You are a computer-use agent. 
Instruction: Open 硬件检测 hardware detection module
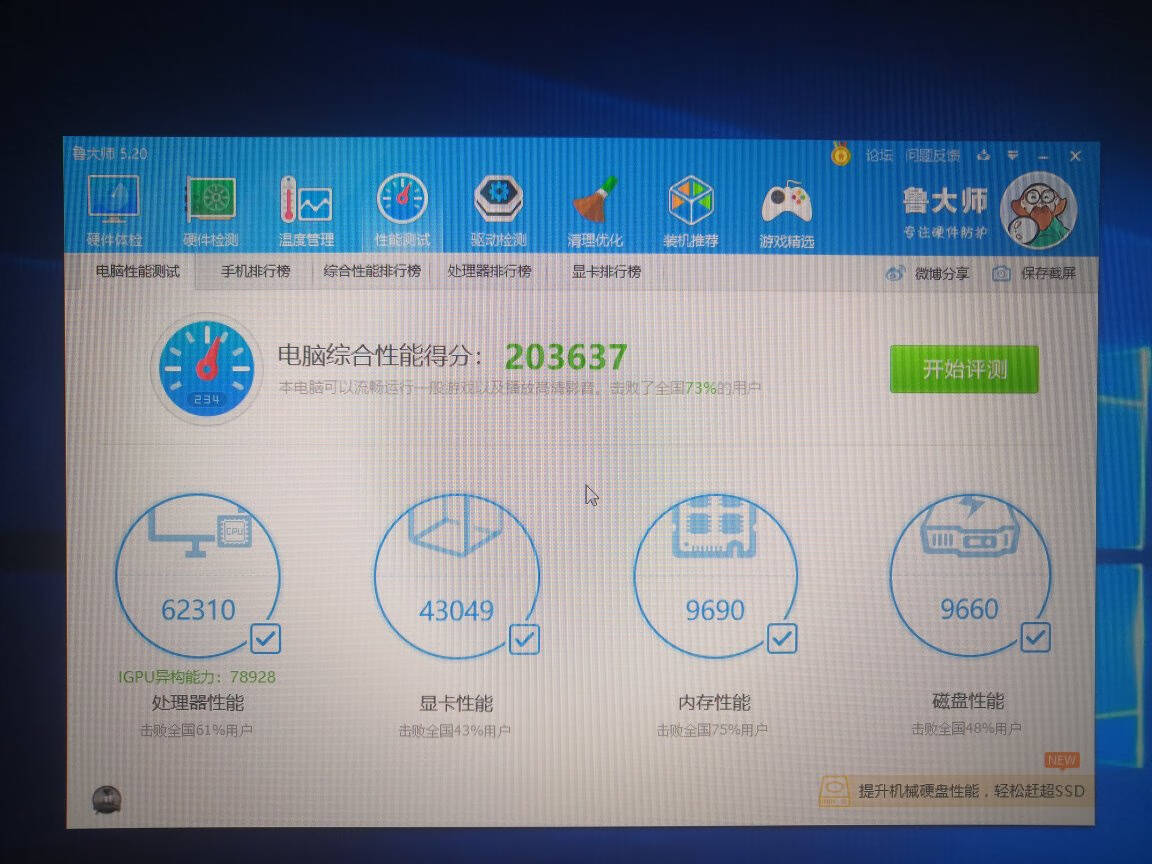click(210, 212)
